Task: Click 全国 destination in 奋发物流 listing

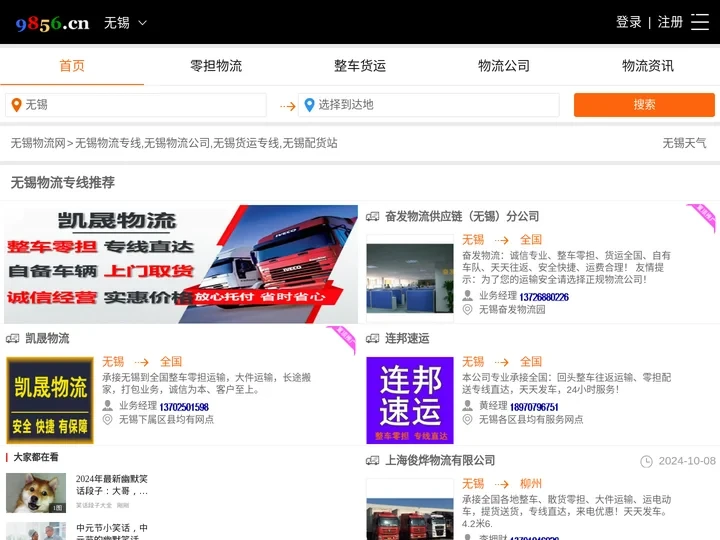Action: click(531, 240)
